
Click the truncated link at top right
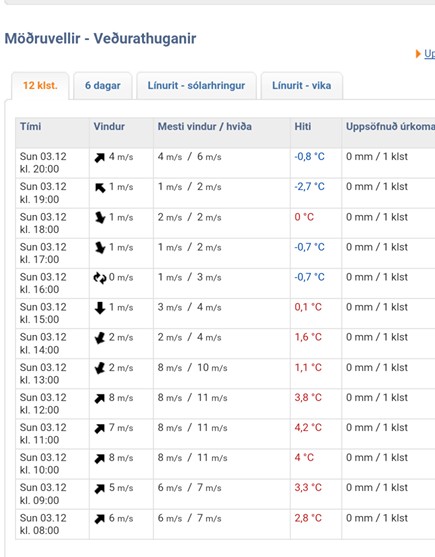(x=429, y=54)
